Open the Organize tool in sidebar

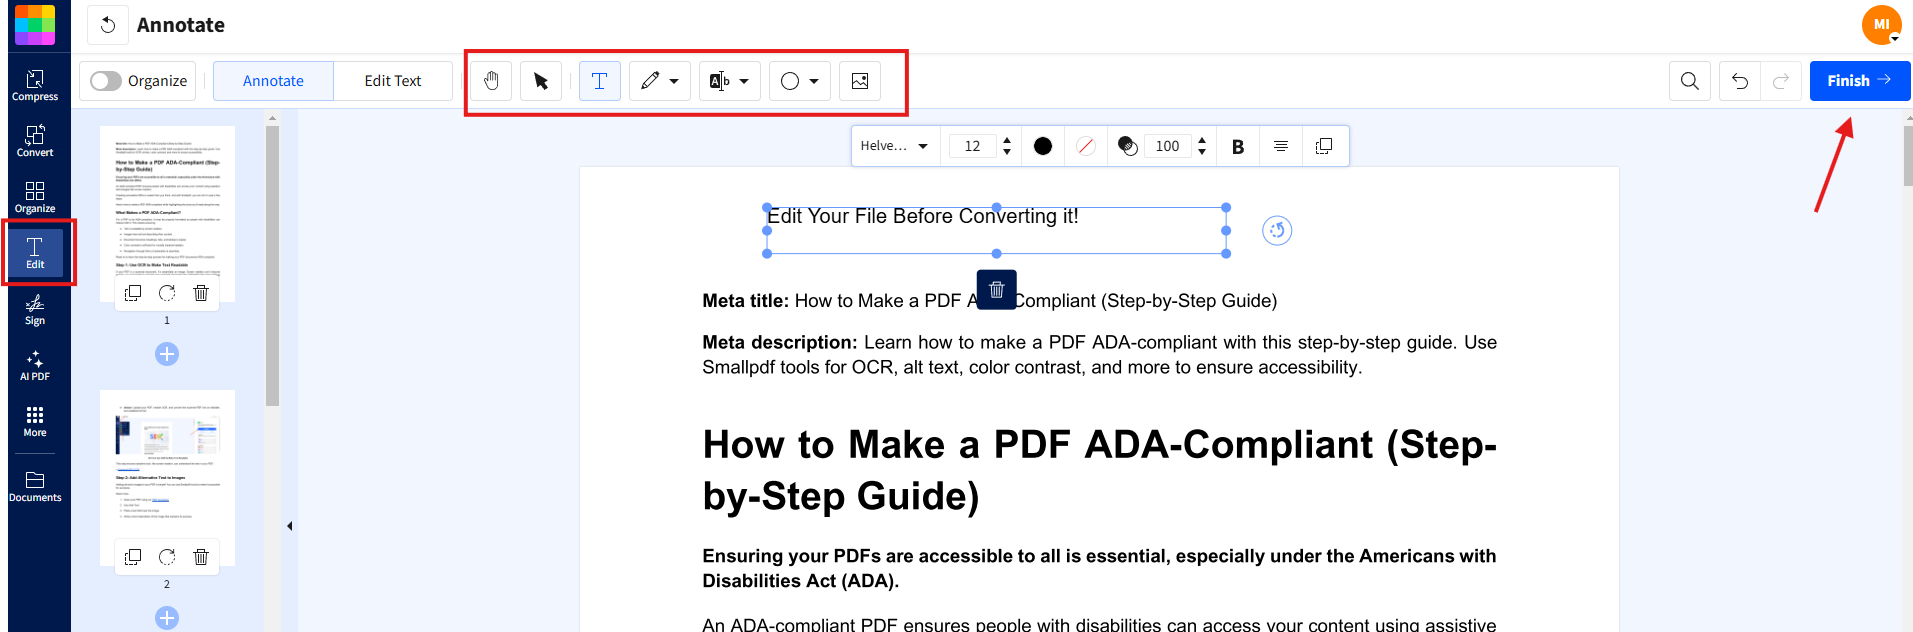(x=35, y=197)
